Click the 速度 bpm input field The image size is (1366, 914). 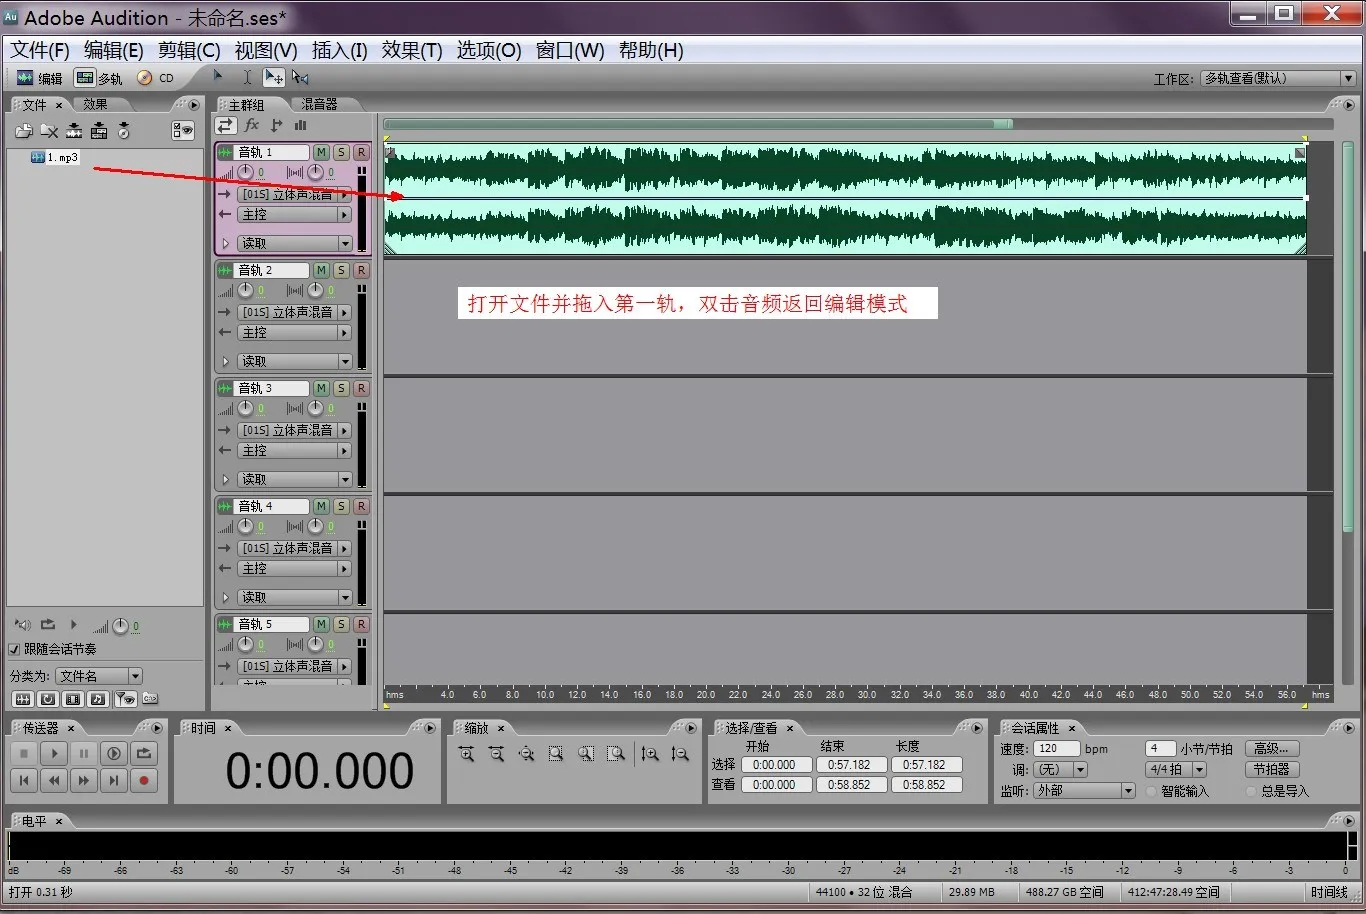point(1056,749)
